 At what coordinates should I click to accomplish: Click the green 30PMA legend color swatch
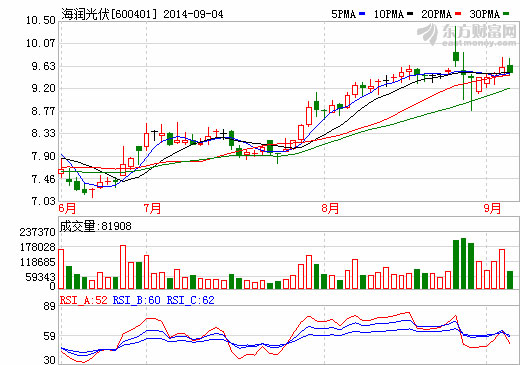(506, 14)
